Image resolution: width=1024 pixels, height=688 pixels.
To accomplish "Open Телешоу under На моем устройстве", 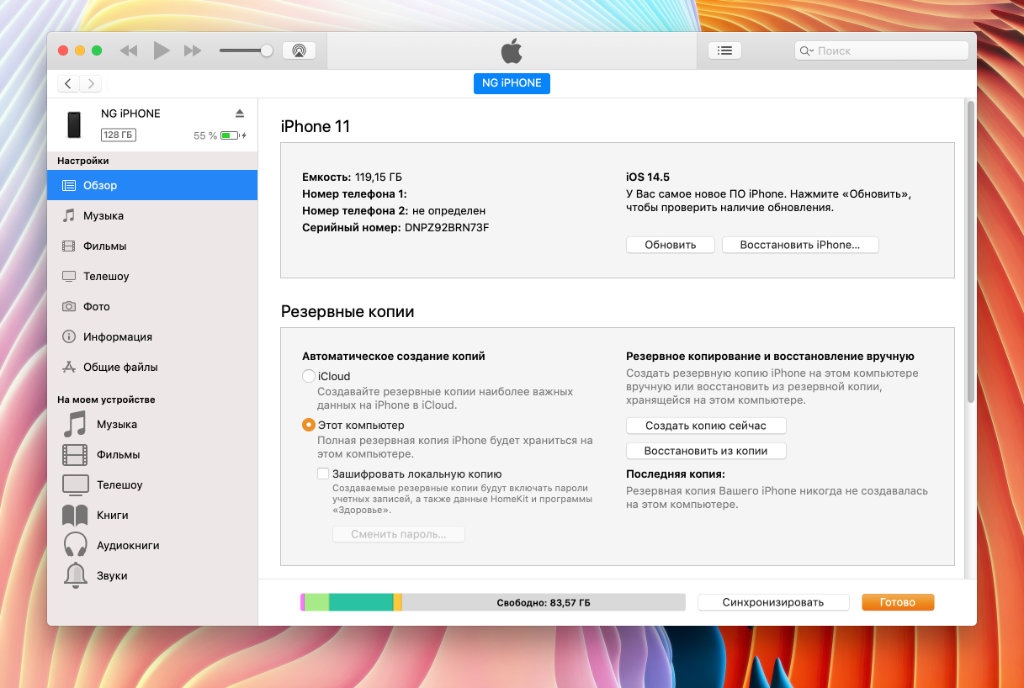I will click(x=152, y=485).
